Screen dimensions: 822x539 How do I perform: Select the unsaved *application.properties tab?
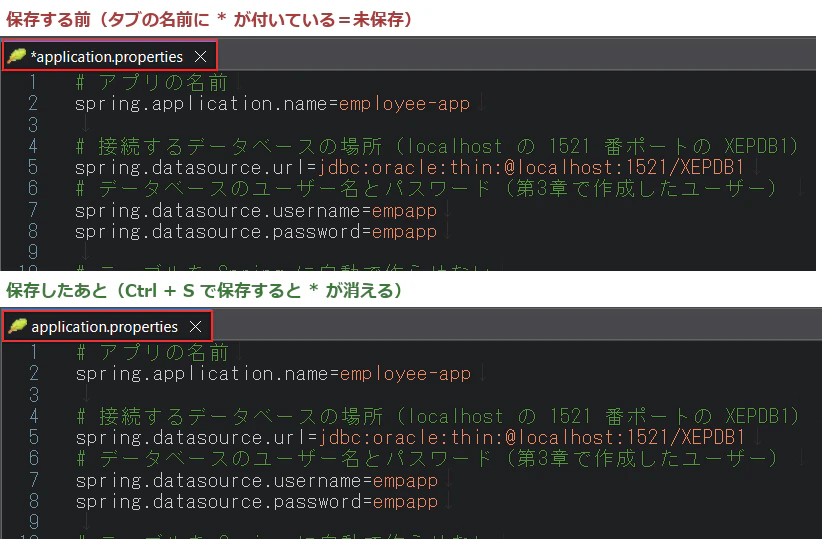(110, 56)
